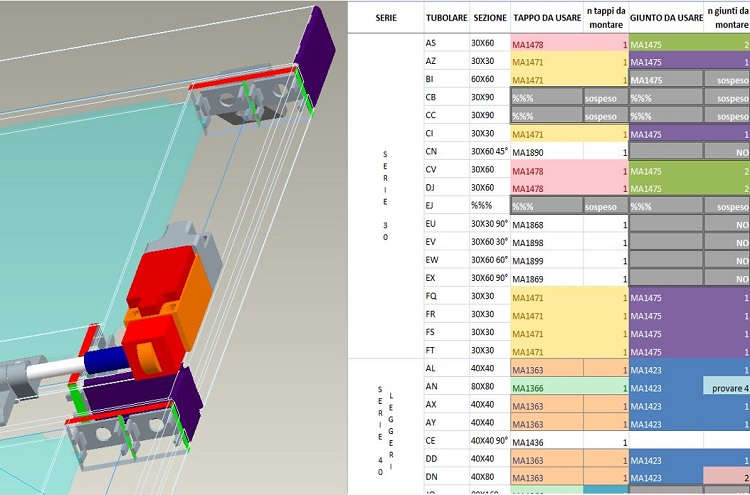Click MA1475 giunto cell in FS row
The image size is (750, 495).
click(666, 332)
